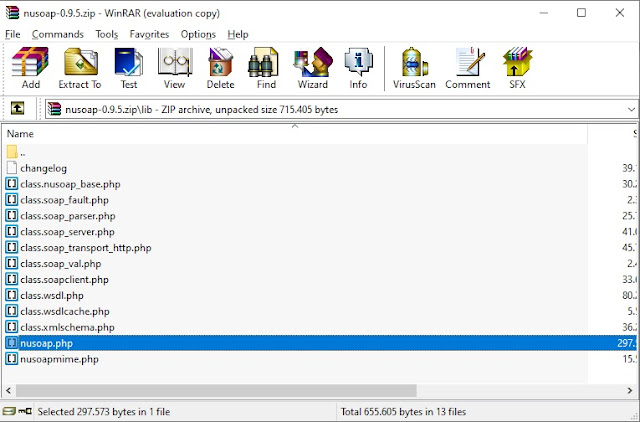Click the View file icon
This screenshot has height=422, width=640.
[175, 62]
